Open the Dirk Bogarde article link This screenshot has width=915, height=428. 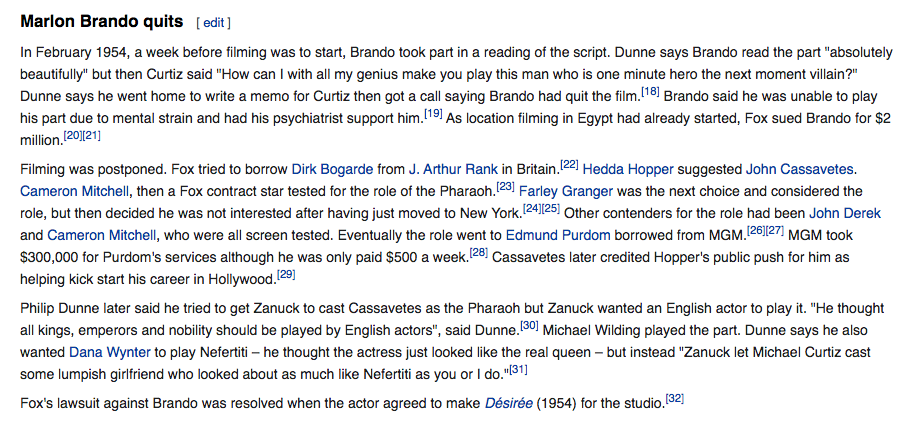(x=331, y=169)
